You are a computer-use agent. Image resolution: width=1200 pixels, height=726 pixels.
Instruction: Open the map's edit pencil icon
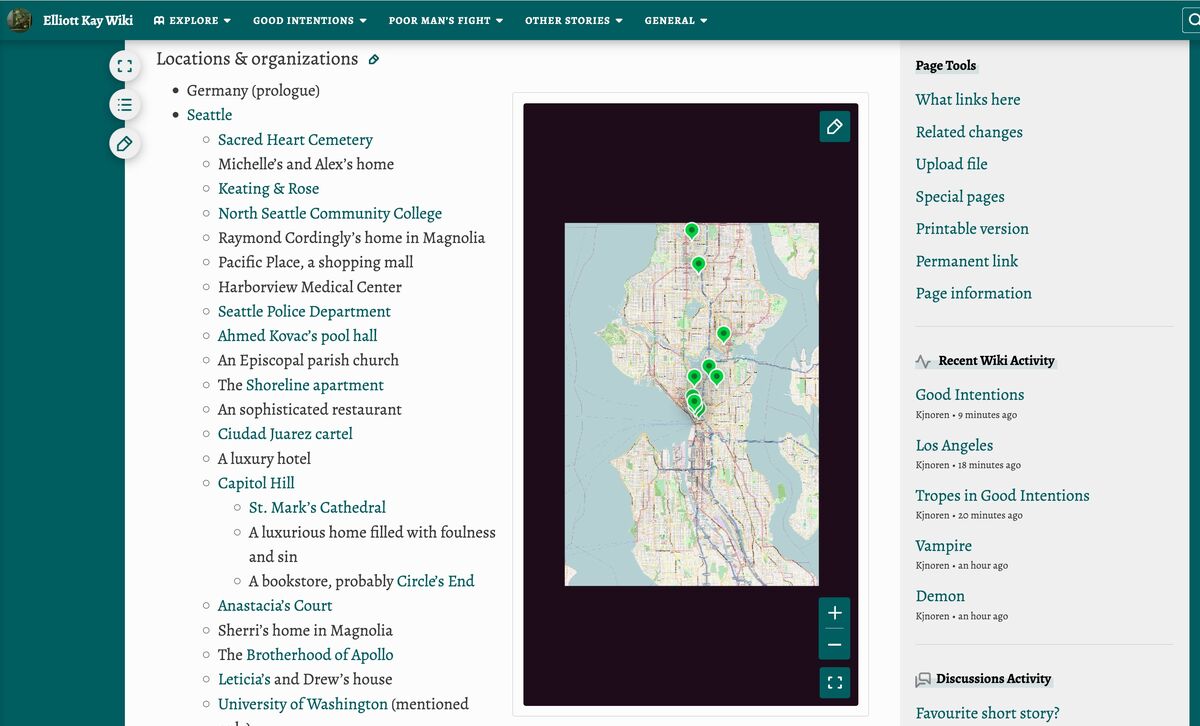tap(834, 126)
